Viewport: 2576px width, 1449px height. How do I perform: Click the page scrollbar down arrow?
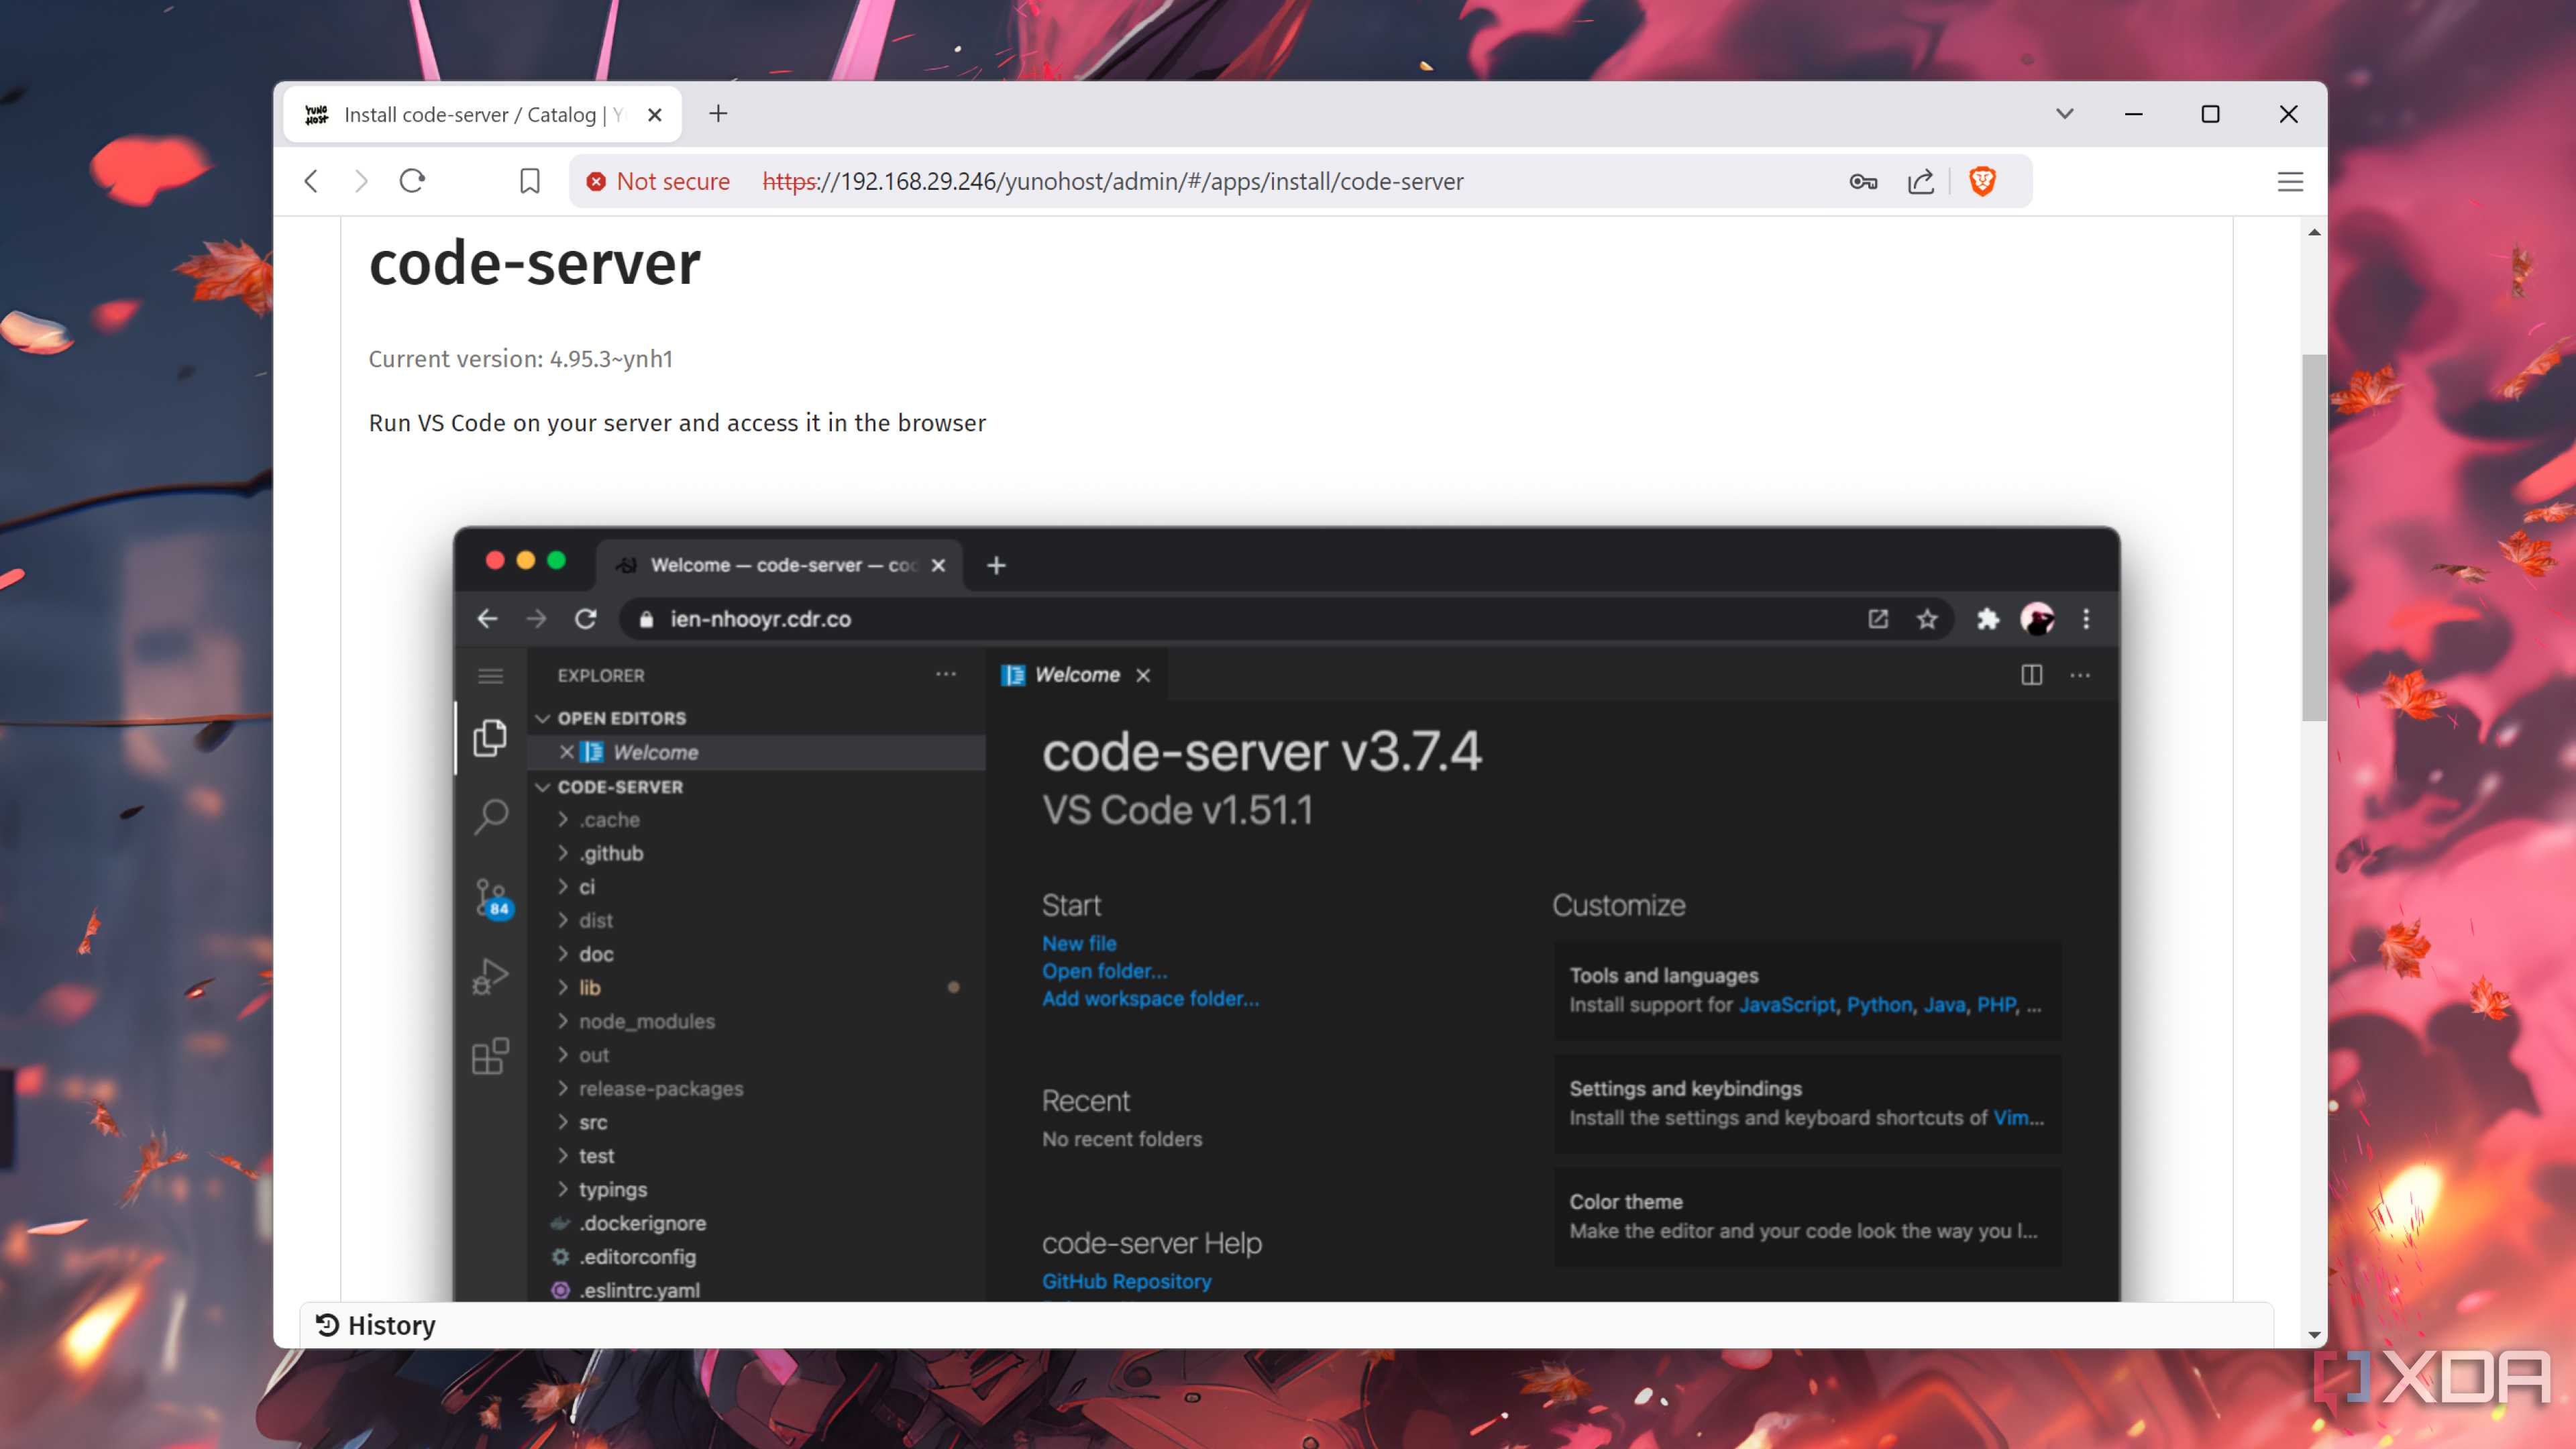(2314, 1335)
